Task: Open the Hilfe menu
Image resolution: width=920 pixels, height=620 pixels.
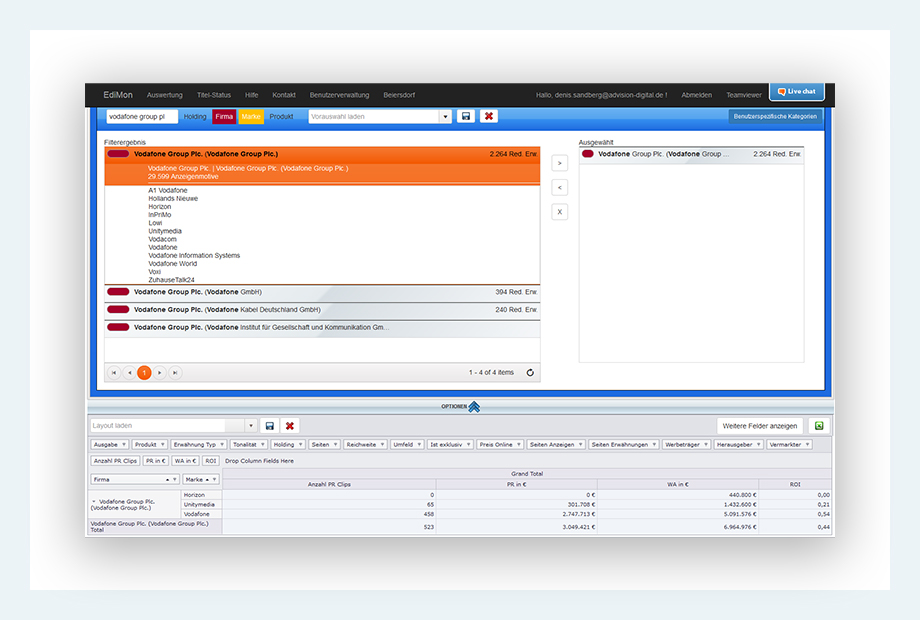Action: (x=252, y=95)
